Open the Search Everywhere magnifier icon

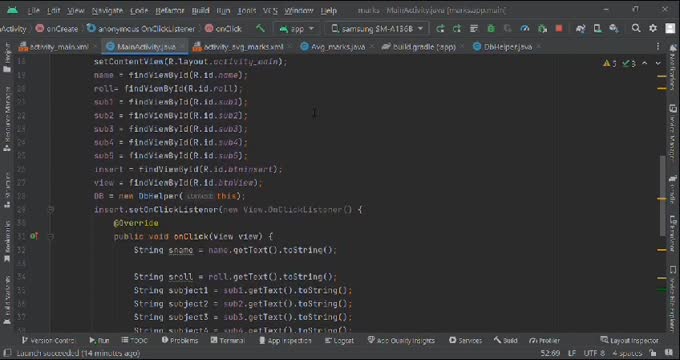coord(636,29)
